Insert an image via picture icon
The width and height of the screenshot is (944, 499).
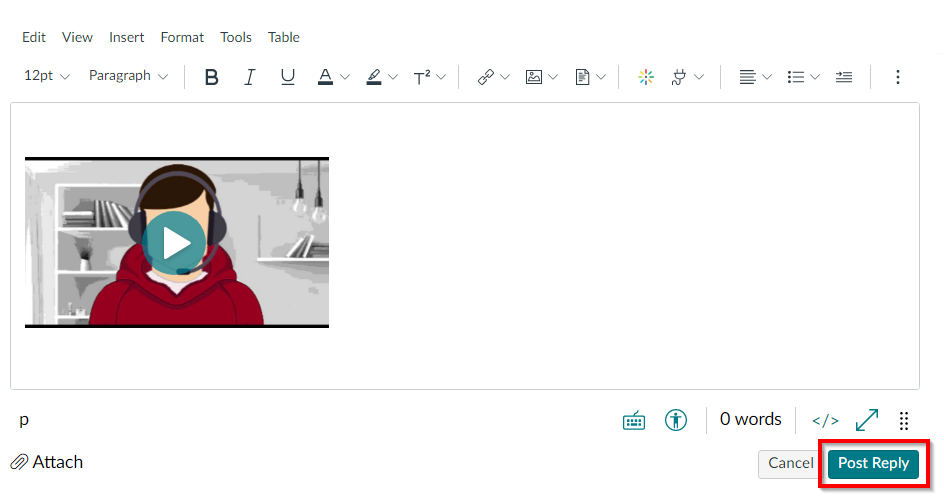[534, 77]
